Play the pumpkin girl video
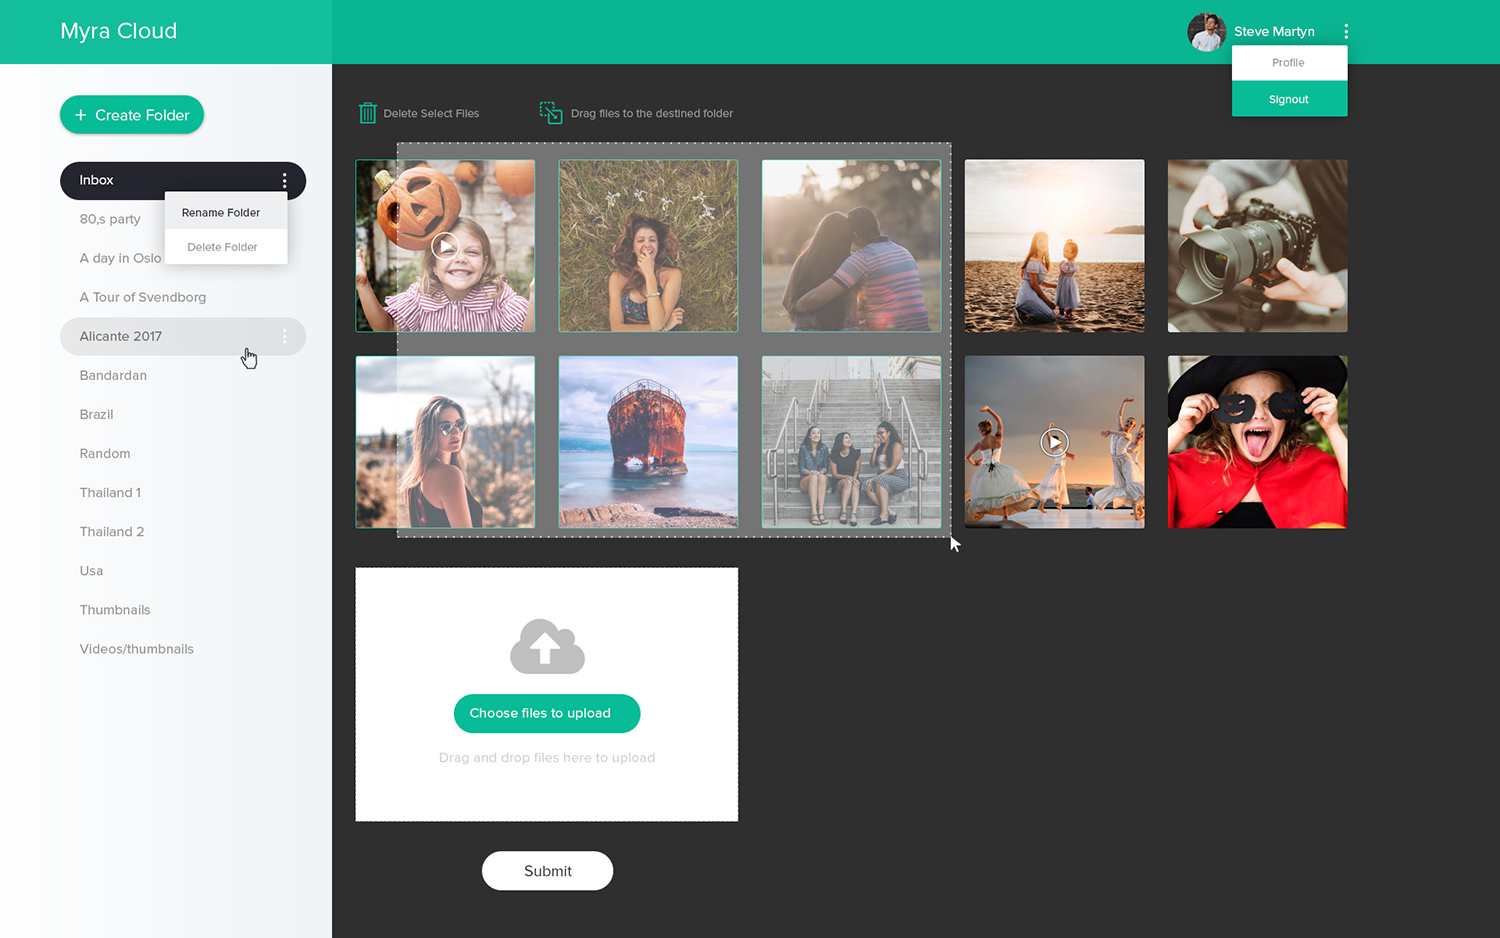The image size is (1500, 938). 444,246
